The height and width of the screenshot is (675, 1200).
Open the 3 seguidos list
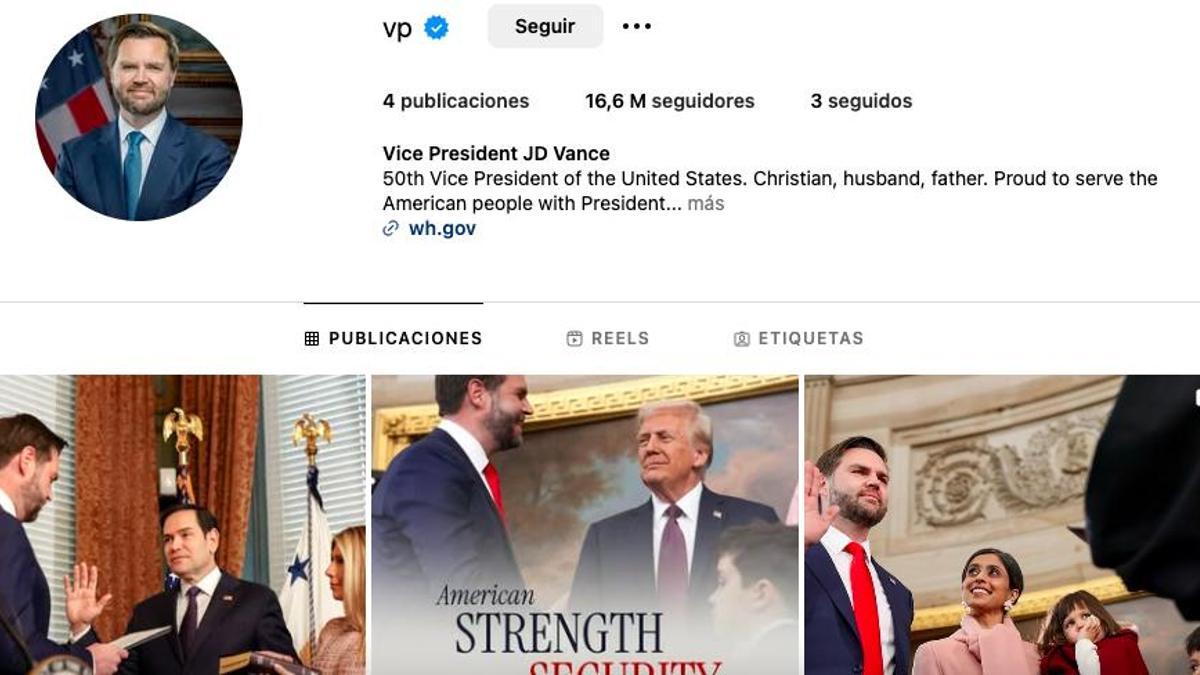click(x=861, y=101)
